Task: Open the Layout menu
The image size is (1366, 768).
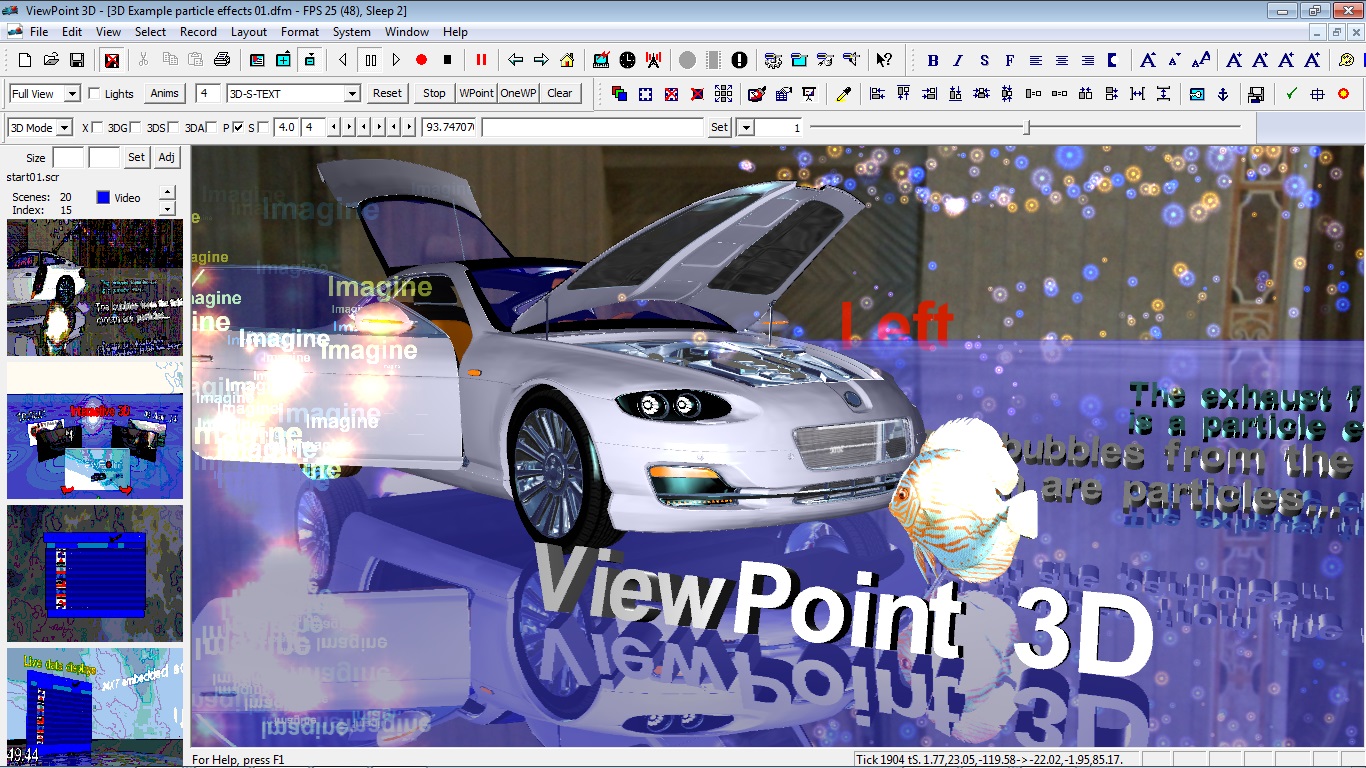Action: point(249,32)
